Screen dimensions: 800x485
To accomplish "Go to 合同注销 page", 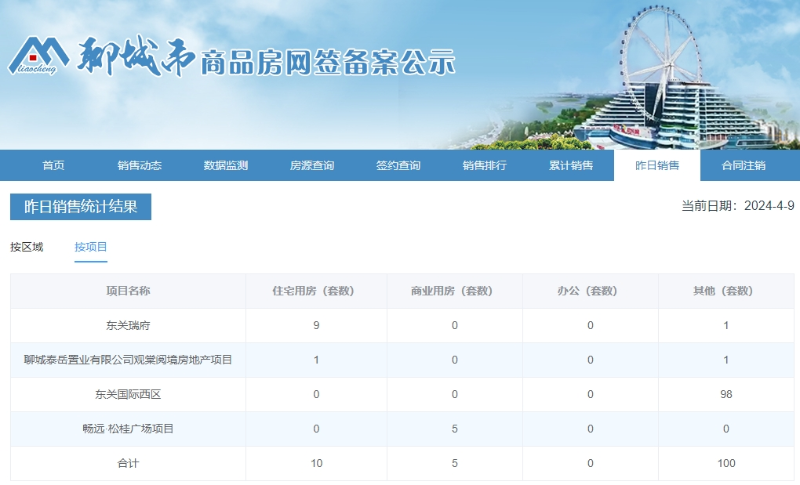I will 743,166.
